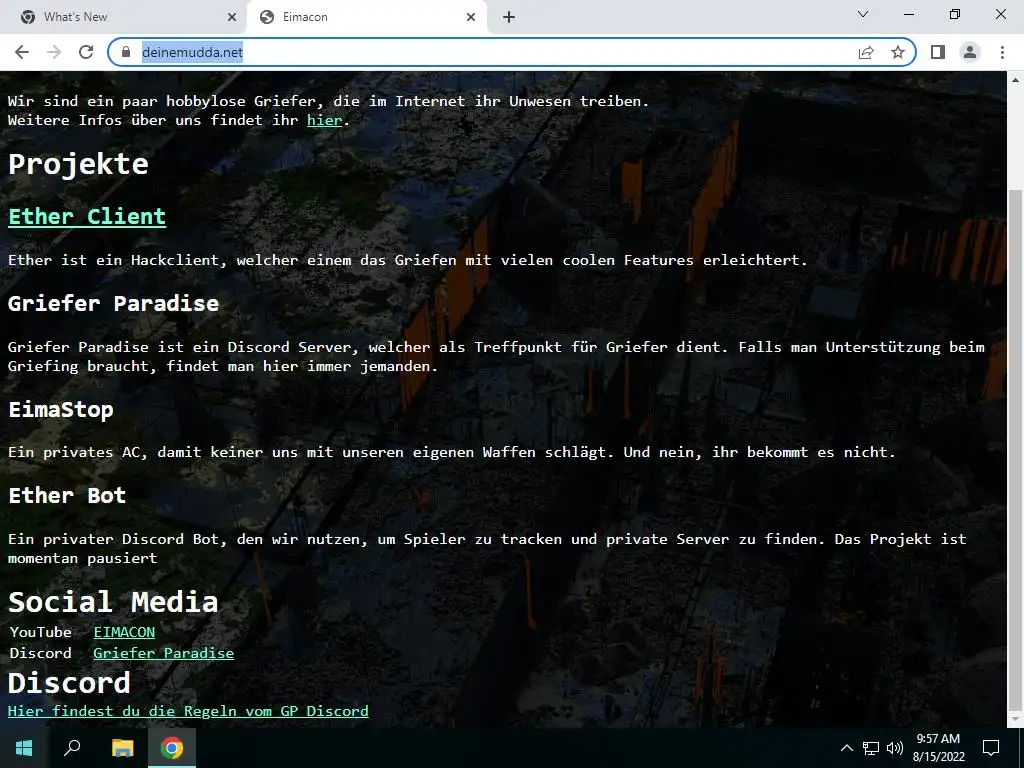Follow the 'hier' link for more info
The height and width of the screenshot is (768, 1024).
coord(325,120)
